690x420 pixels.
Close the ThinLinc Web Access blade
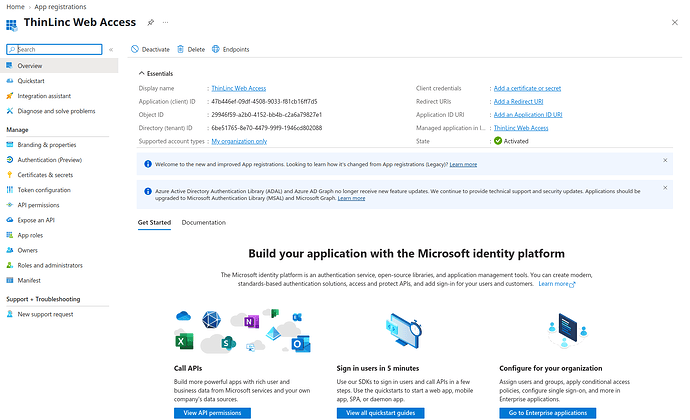coord(675,22)
